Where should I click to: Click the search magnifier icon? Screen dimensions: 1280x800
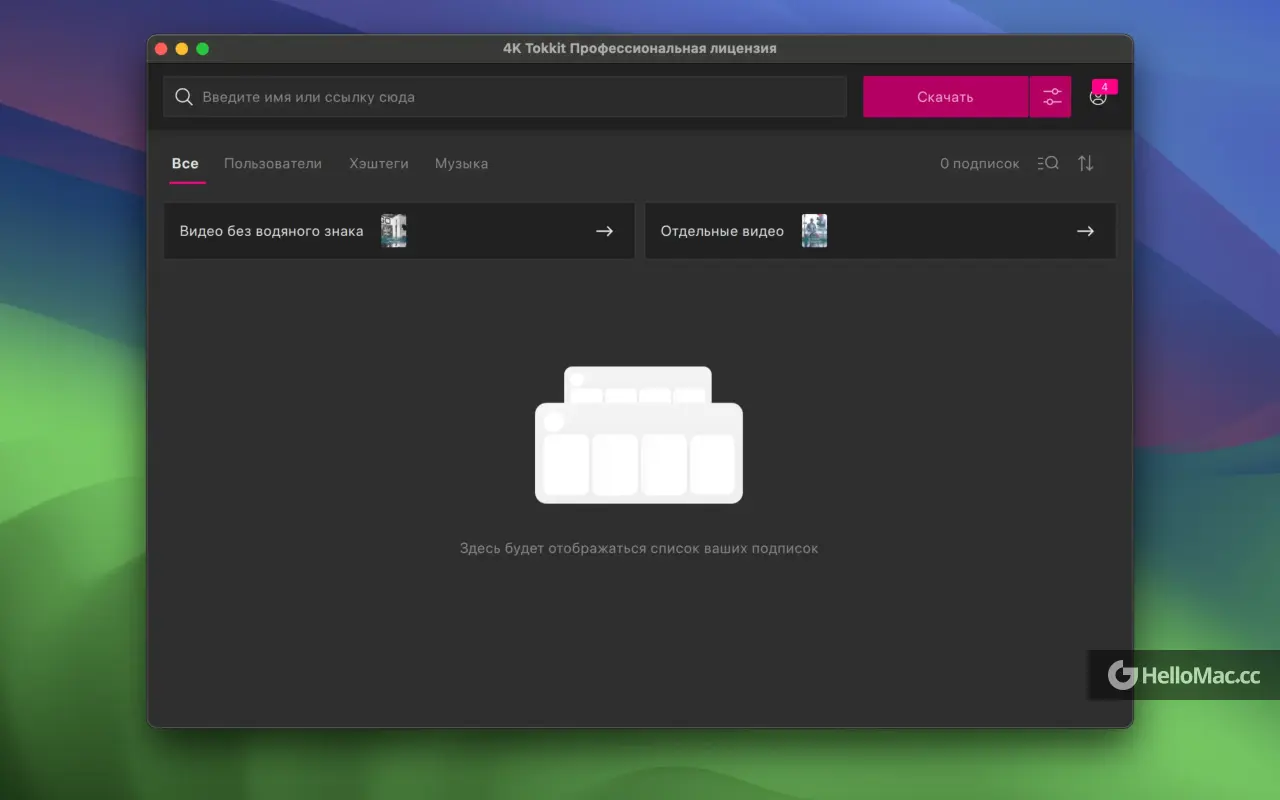pos(183,97)
